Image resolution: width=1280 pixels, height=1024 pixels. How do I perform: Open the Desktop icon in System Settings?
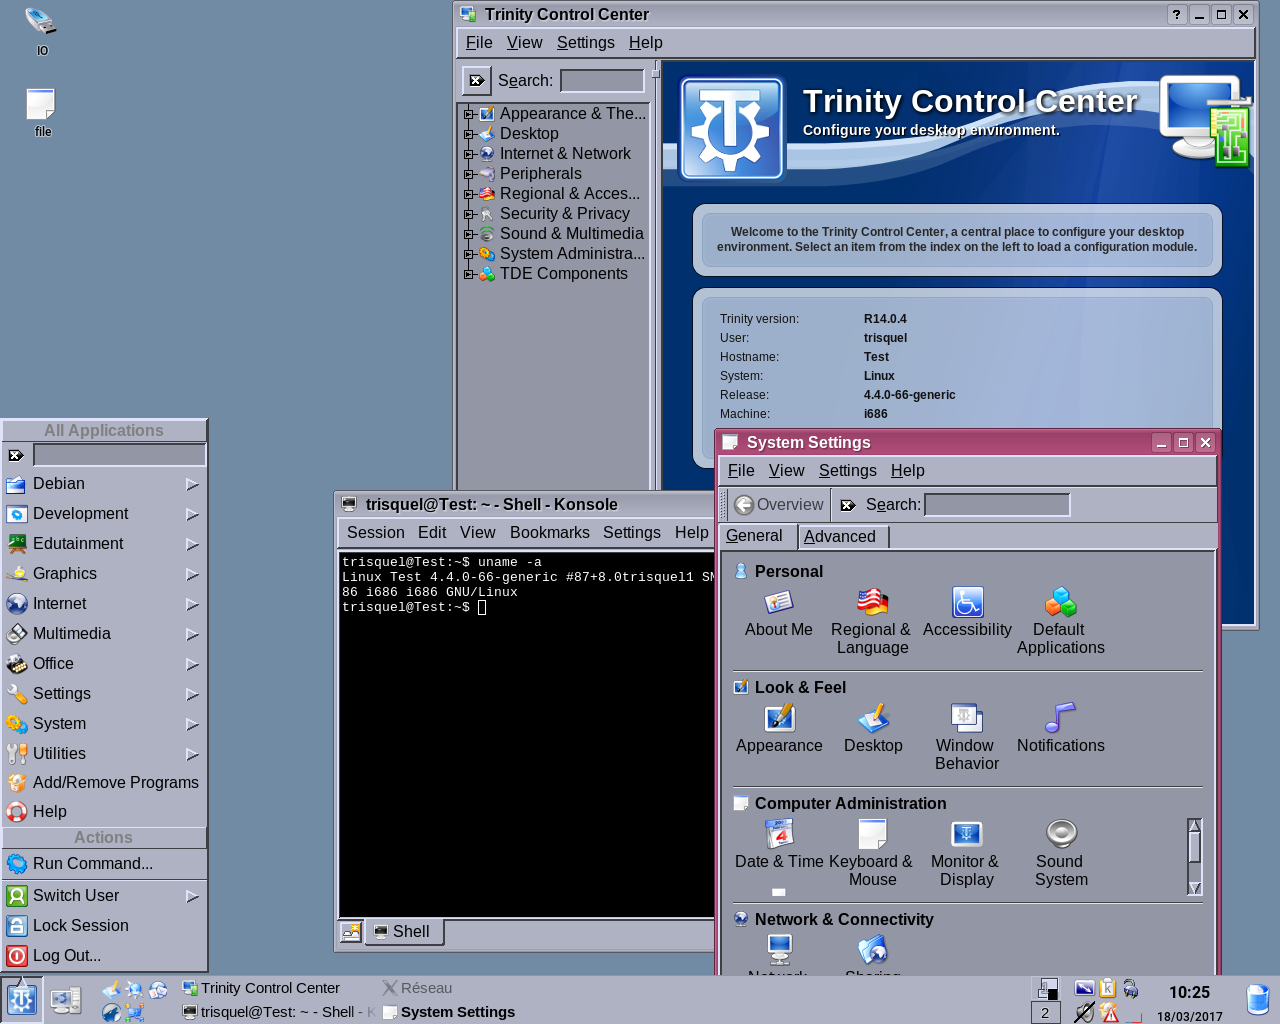(873, 730)
